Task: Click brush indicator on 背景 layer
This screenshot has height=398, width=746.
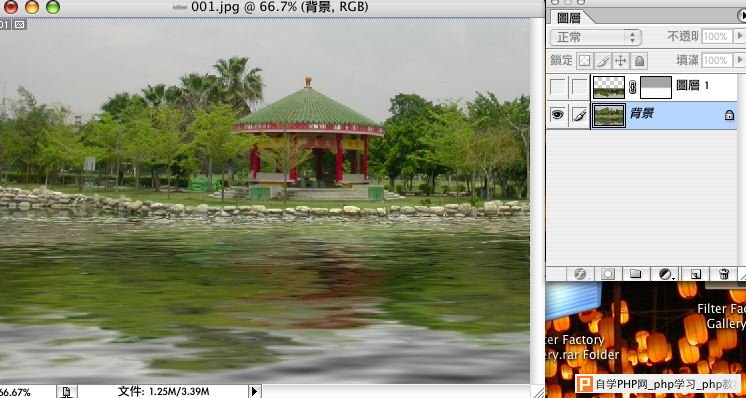Action: pos(579,115)
